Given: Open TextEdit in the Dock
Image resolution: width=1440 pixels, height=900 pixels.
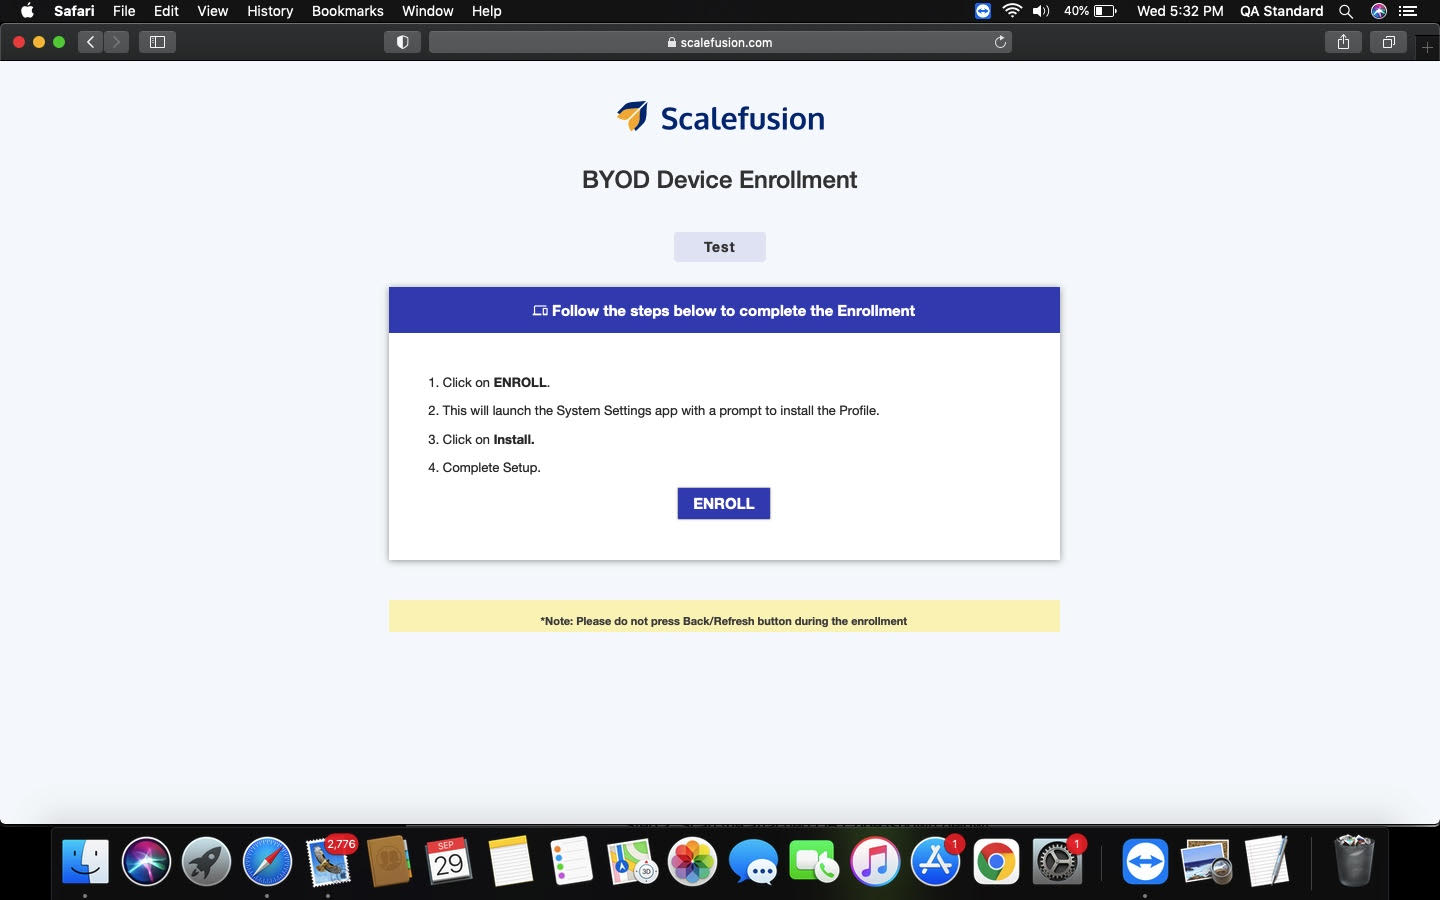Looking at the screenshot, I should [x=1267, y=862].
